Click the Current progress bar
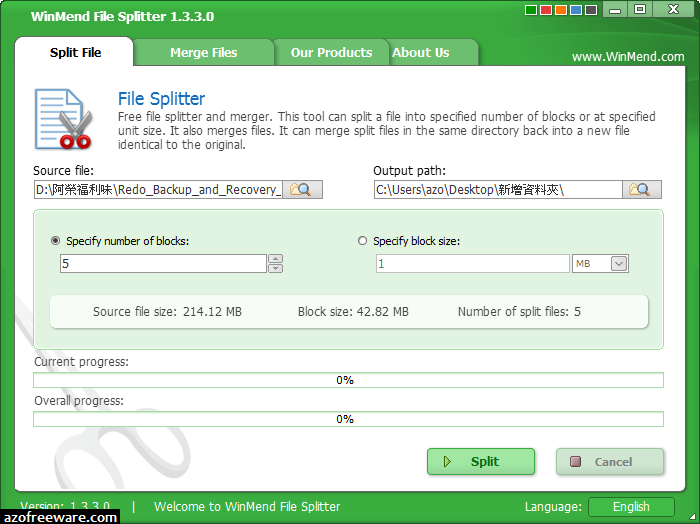 point(348,380)
